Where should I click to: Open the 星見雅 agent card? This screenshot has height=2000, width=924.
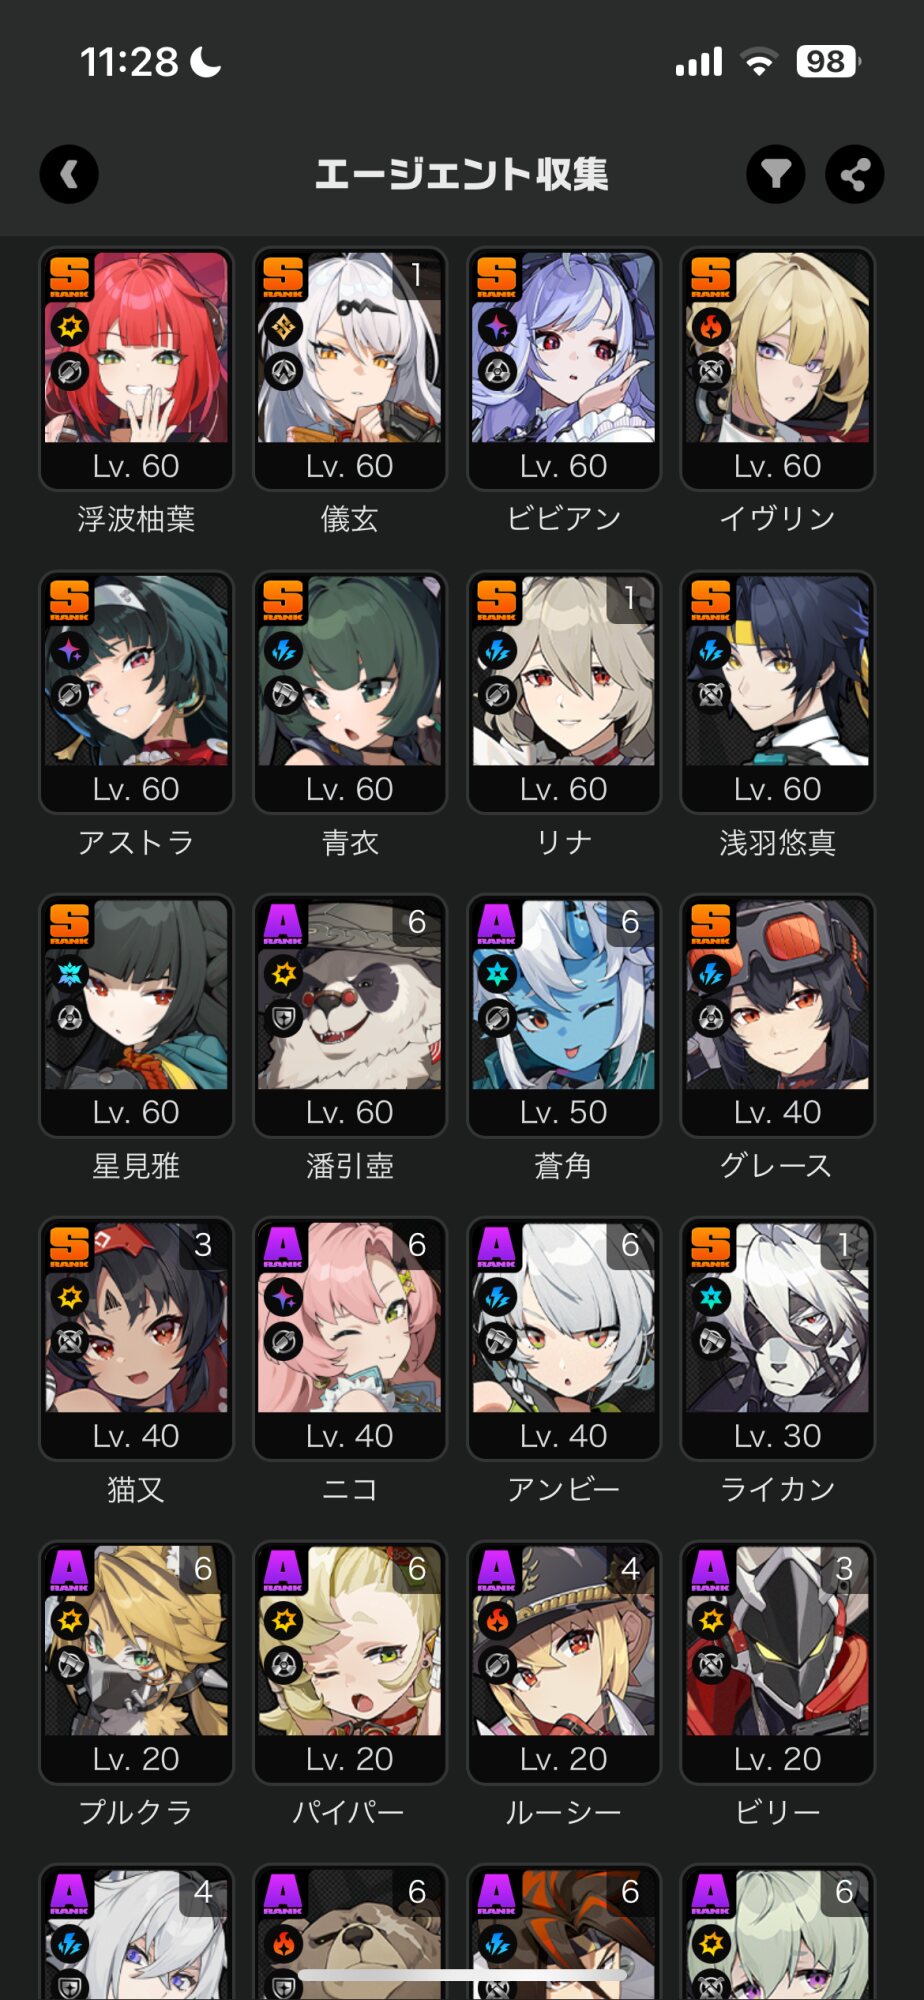coord(136,1015)
